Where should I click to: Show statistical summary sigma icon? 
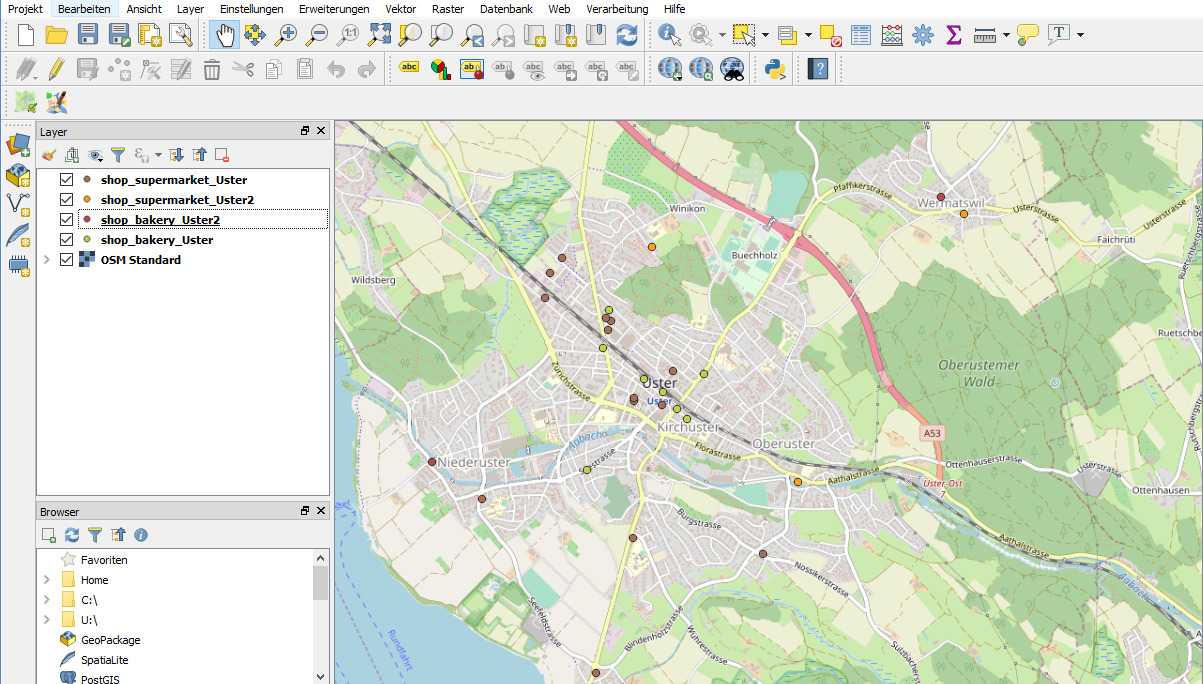tap(953, 35)
